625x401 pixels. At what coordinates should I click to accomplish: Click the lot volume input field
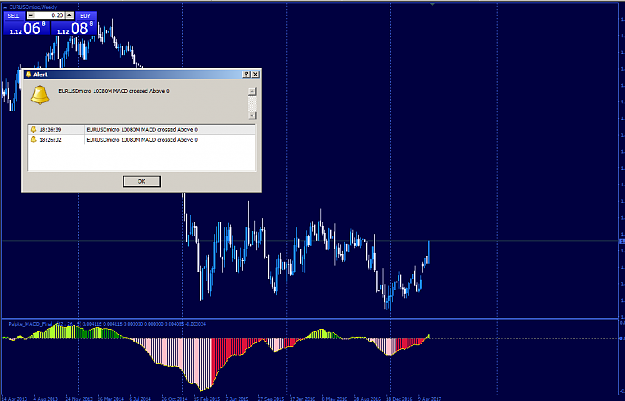[x=51, y=16]
